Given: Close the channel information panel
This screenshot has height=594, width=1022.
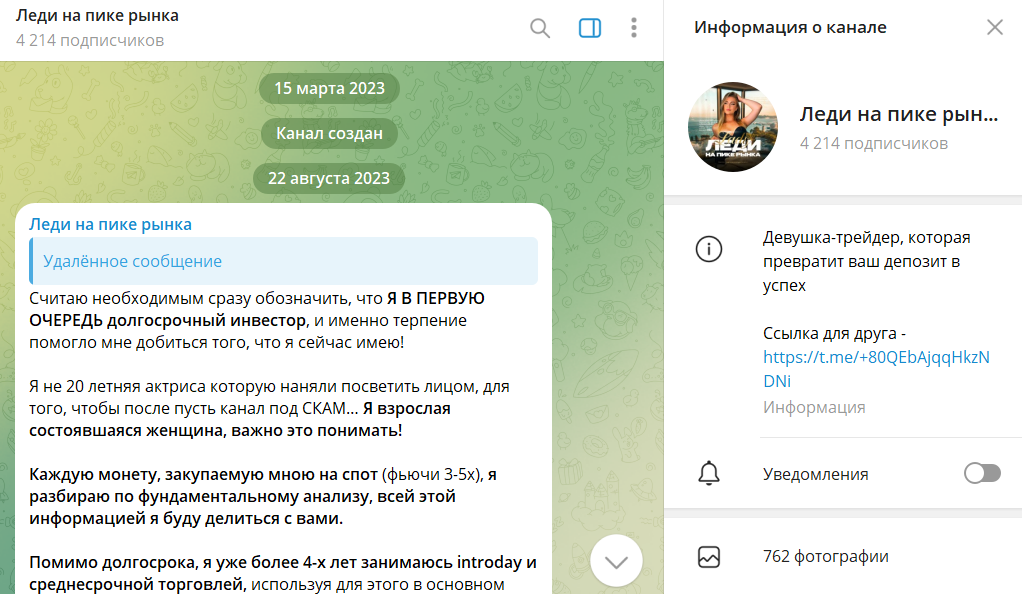Looking at the screenshot, I should coord(995,27).
